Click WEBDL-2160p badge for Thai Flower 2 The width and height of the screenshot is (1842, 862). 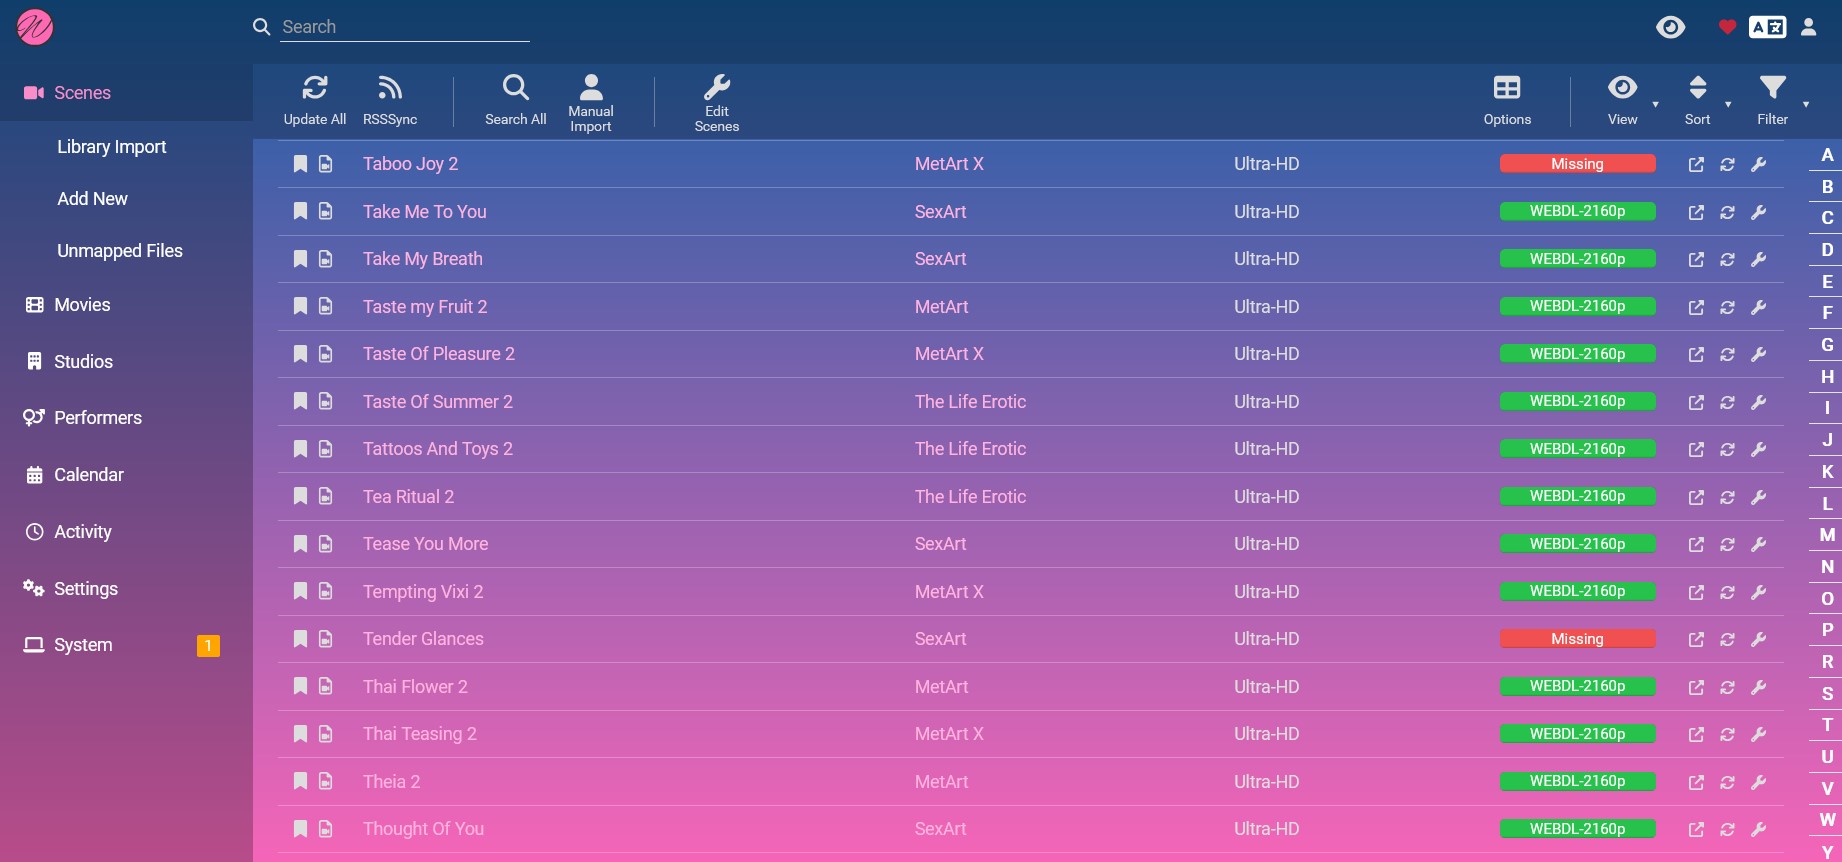click(1577, 686)
